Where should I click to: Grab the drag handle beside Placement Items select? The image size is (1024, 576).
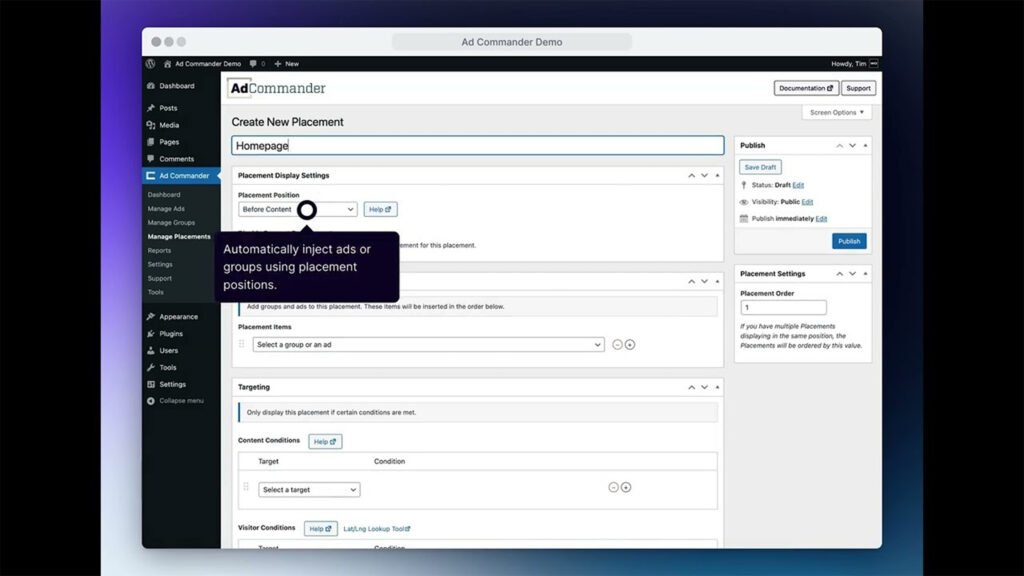pos(242,344)
